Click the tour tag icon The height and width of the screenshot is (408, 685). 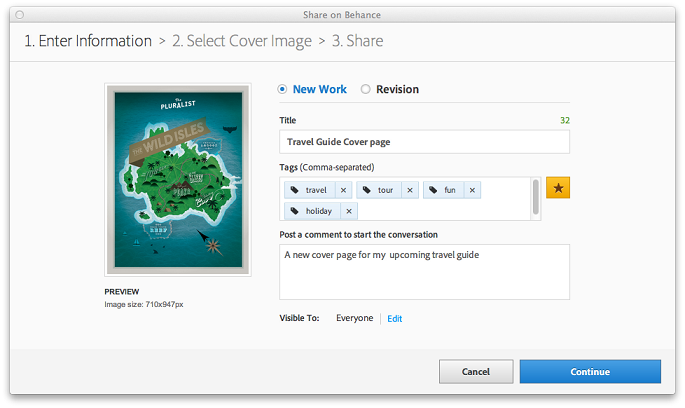coord(367,190)
